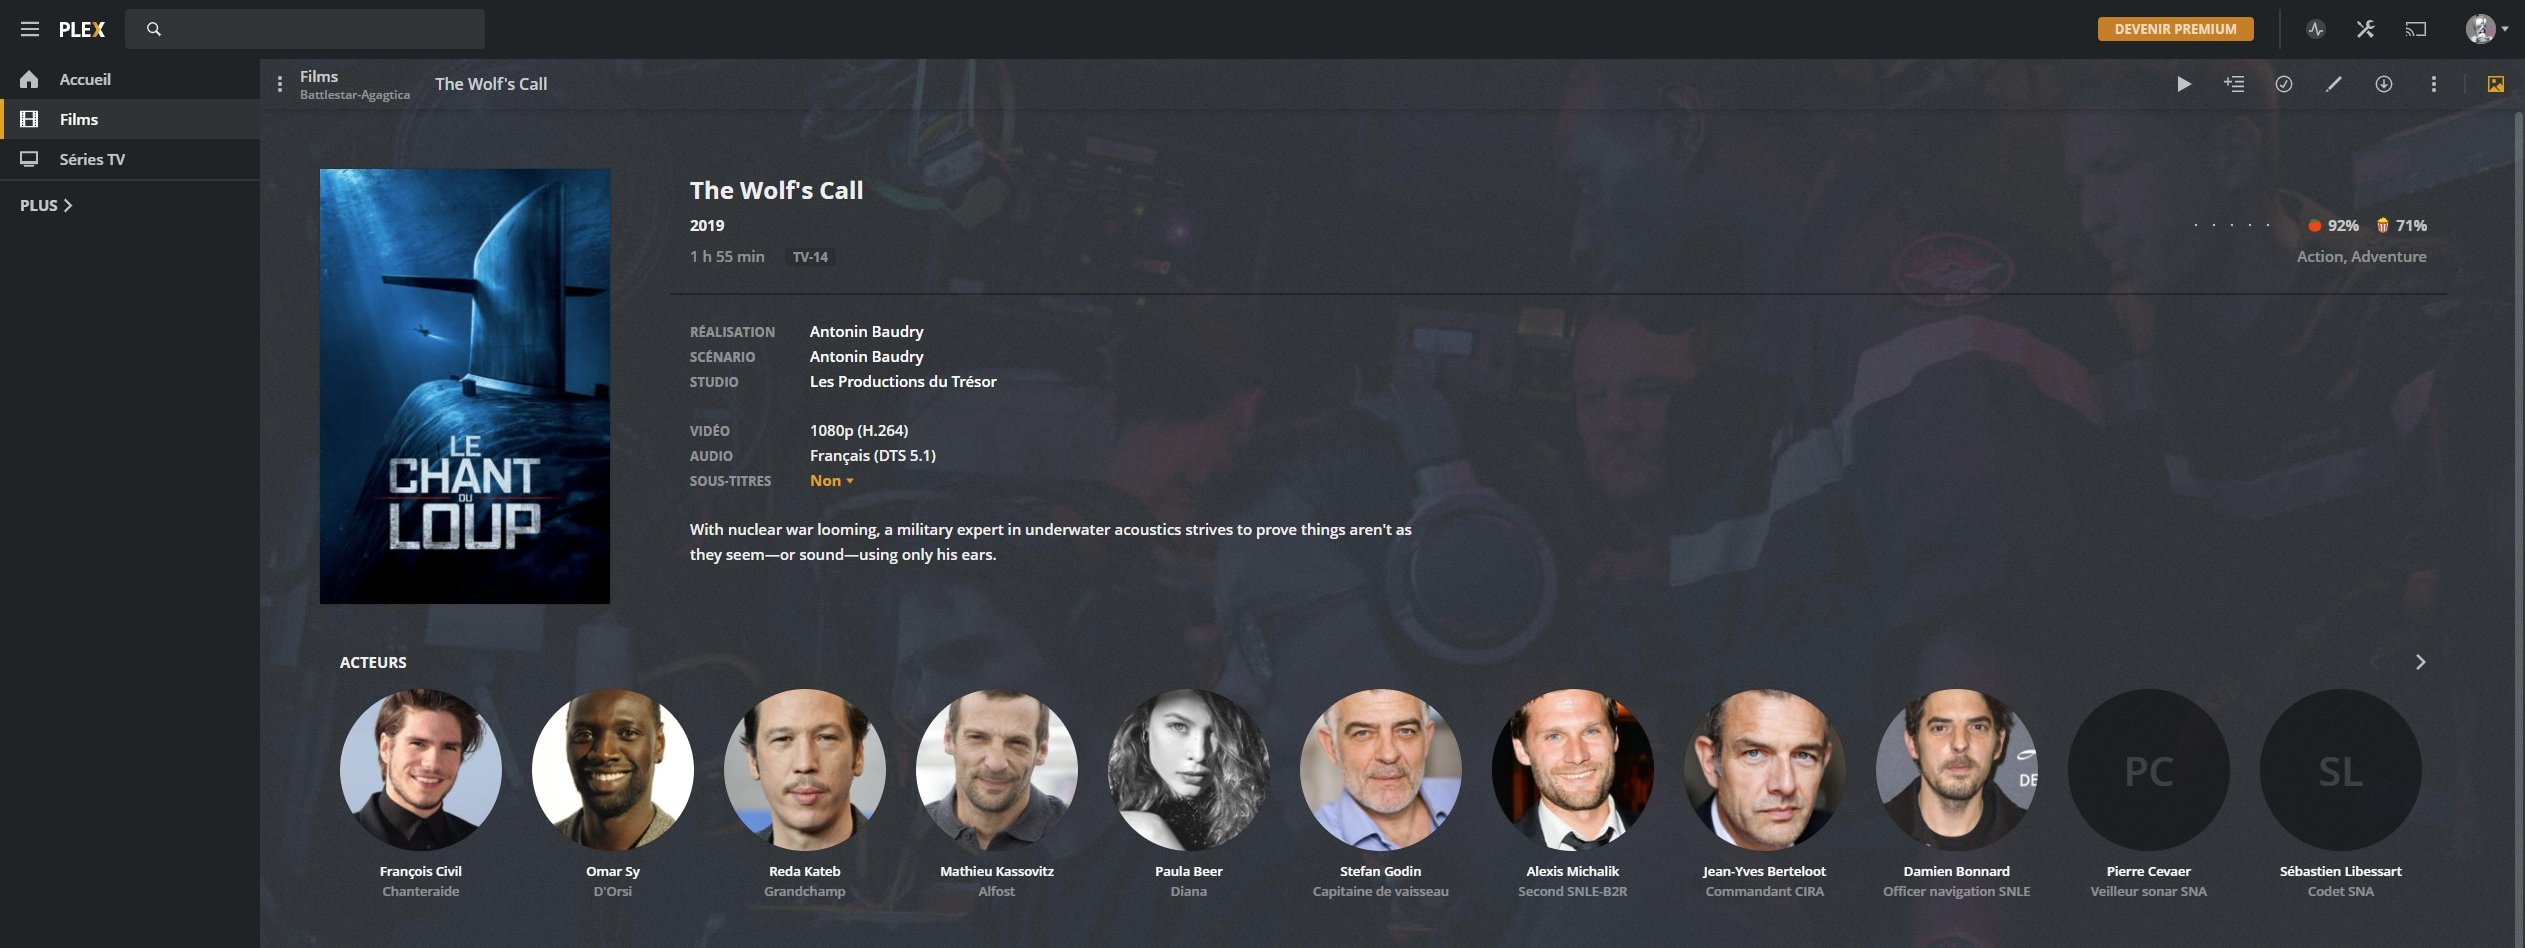Play The Wolf's Call movie
The width and height of the screenshot is (2525, 948).
2184,84
